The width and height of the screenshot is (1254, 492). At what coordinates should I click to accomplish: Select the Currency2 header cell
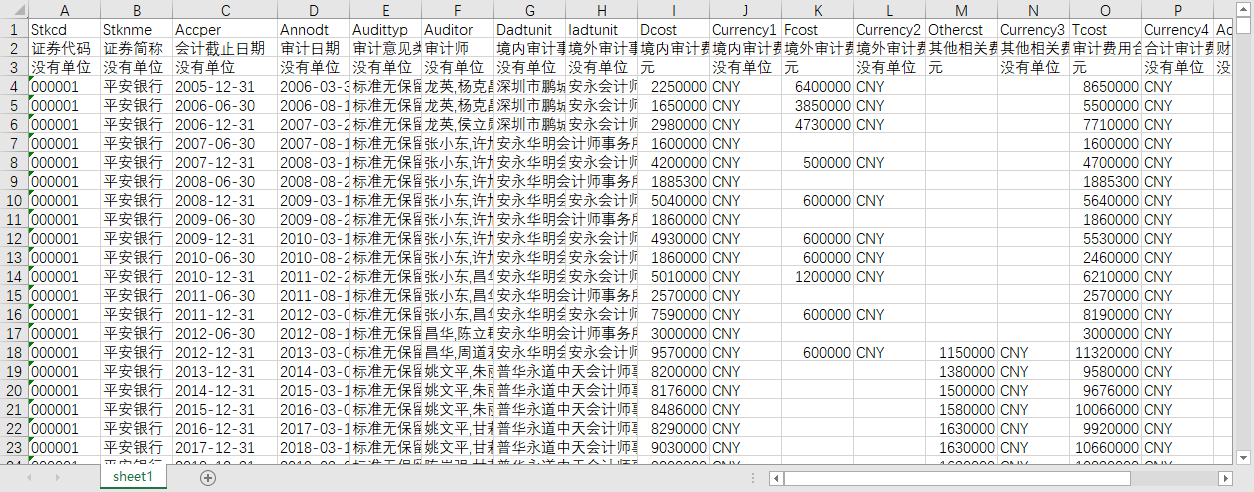[x=889, y=29]
